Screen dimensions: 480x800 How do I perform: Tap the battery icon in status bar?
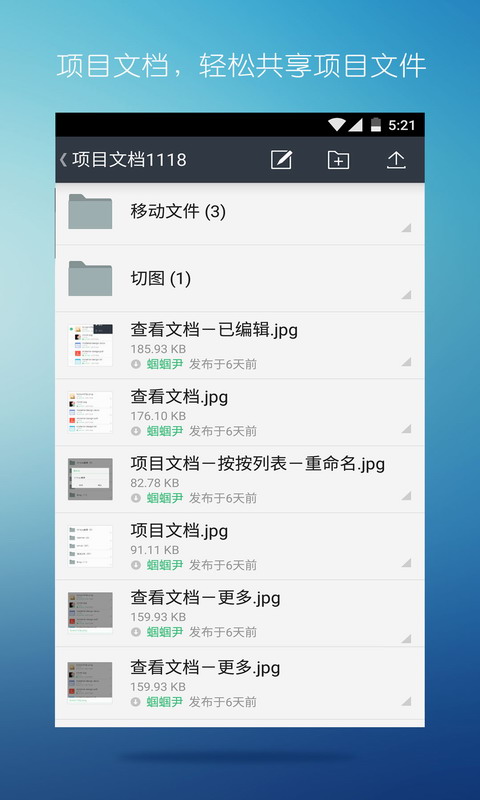(x=376, y=124)
